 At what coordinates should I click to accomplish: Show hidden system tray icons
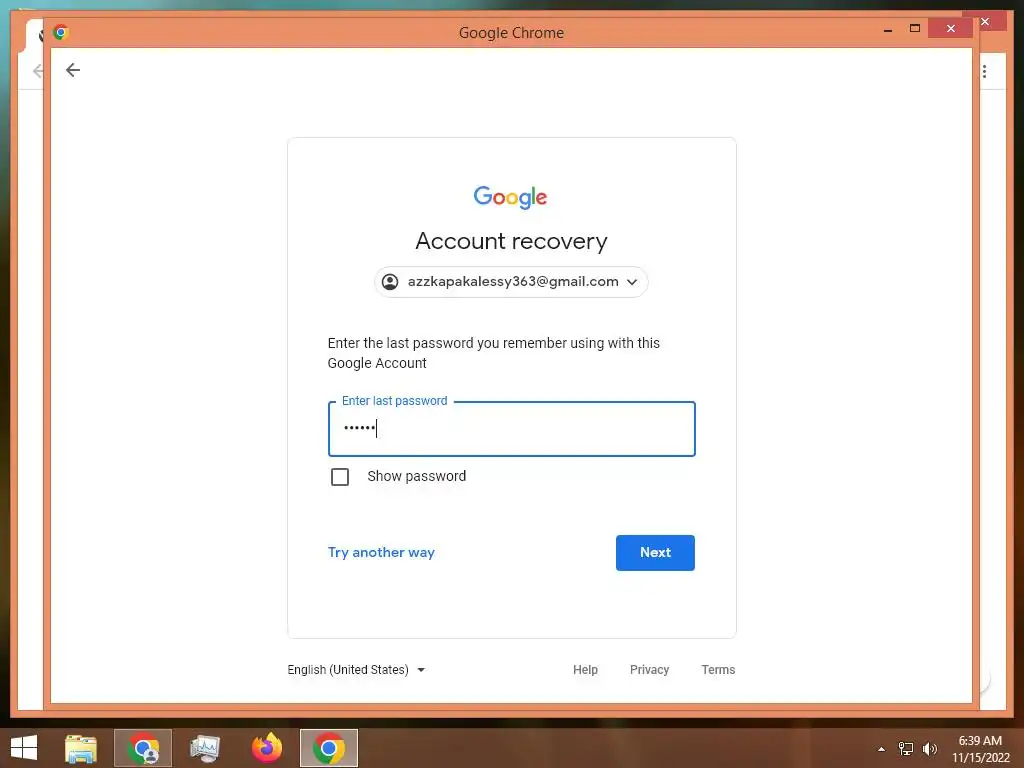click(x=881, y=749)
